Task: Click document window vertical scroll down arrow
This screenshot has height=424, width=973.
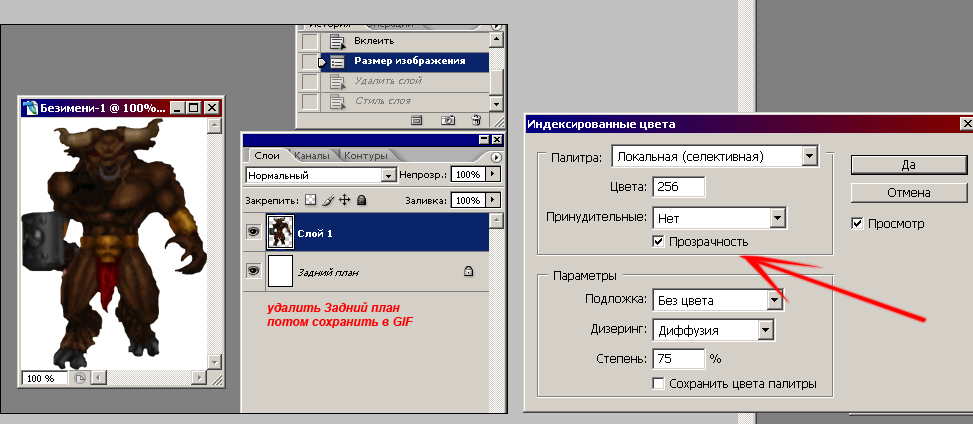Action: point(215,361)
